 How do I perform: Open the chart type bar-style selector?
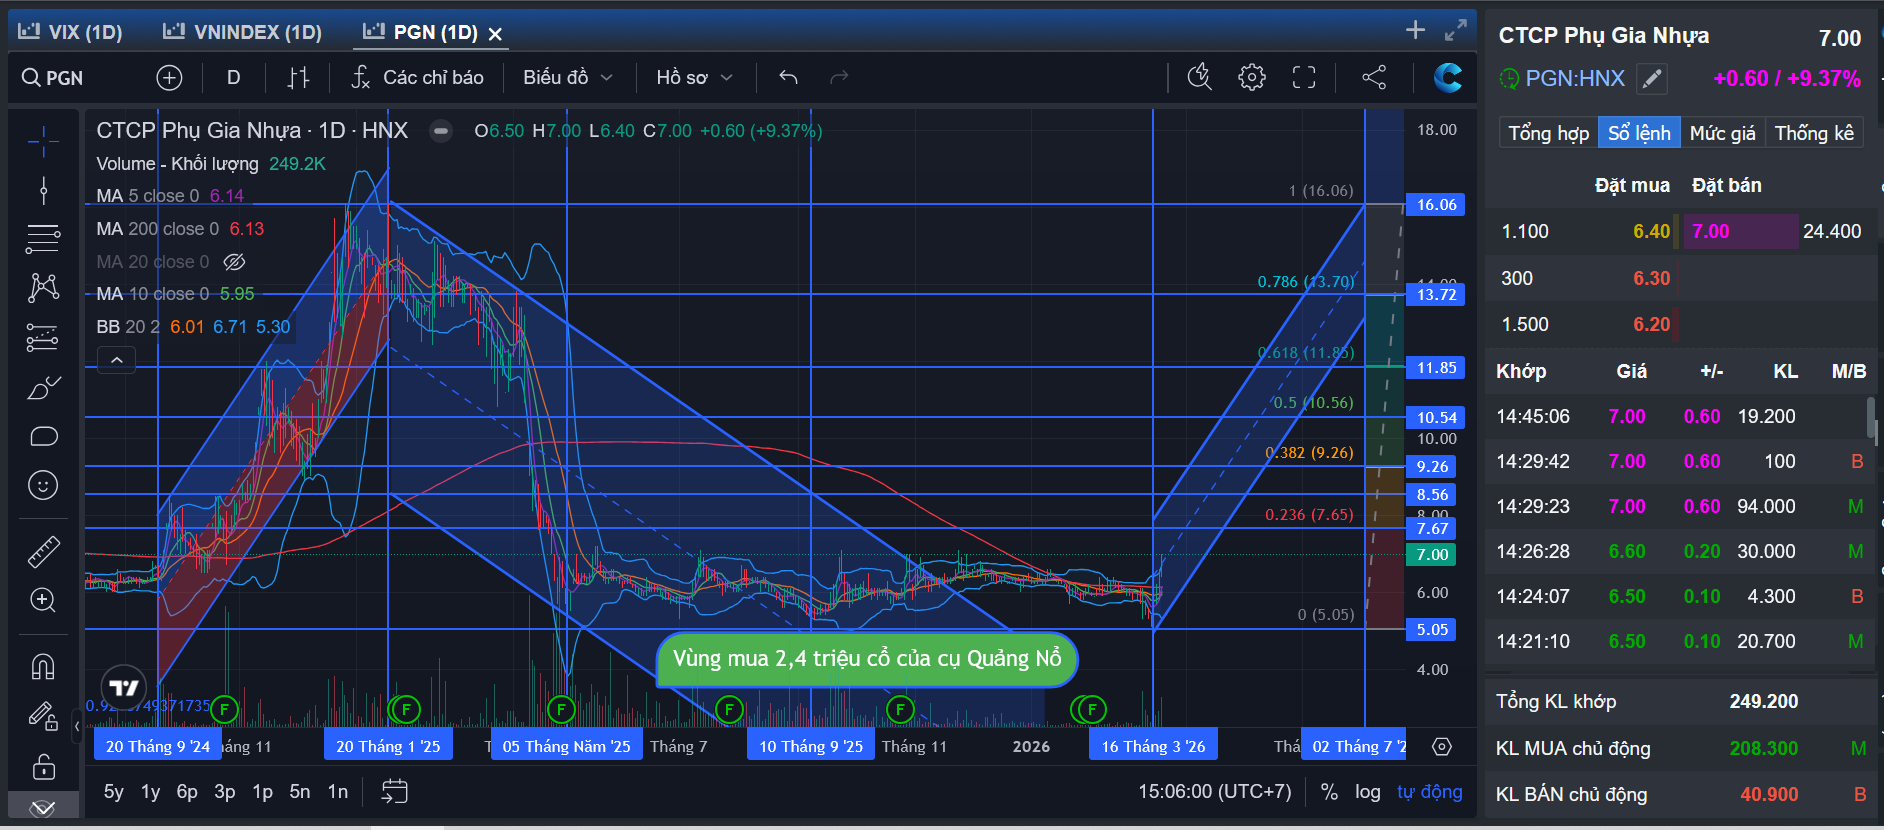coord(298,77)
